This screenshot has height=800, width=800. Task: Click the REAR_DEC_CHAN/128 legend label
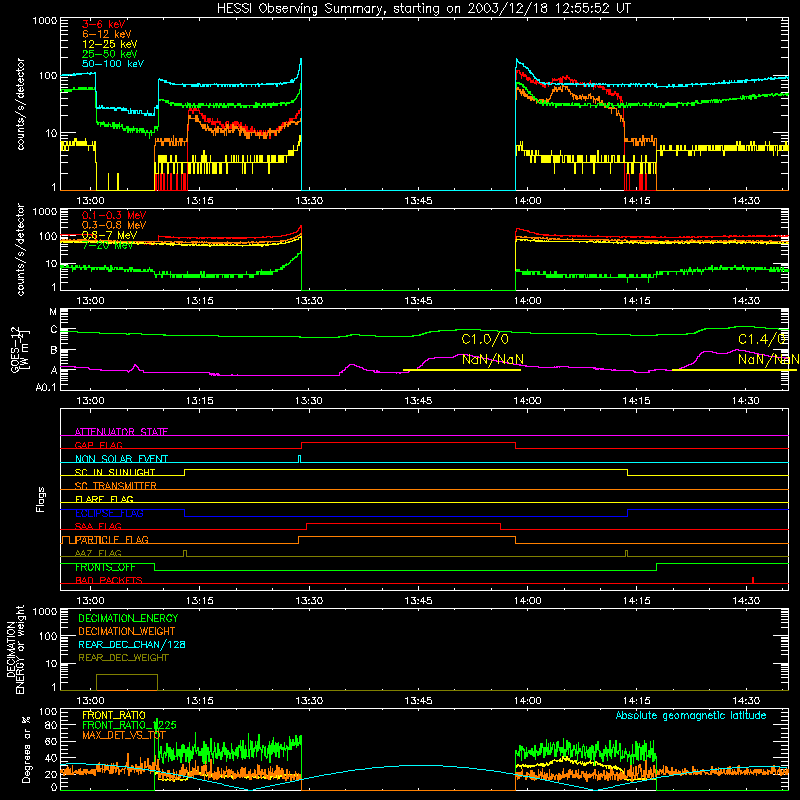pos(132,645)
